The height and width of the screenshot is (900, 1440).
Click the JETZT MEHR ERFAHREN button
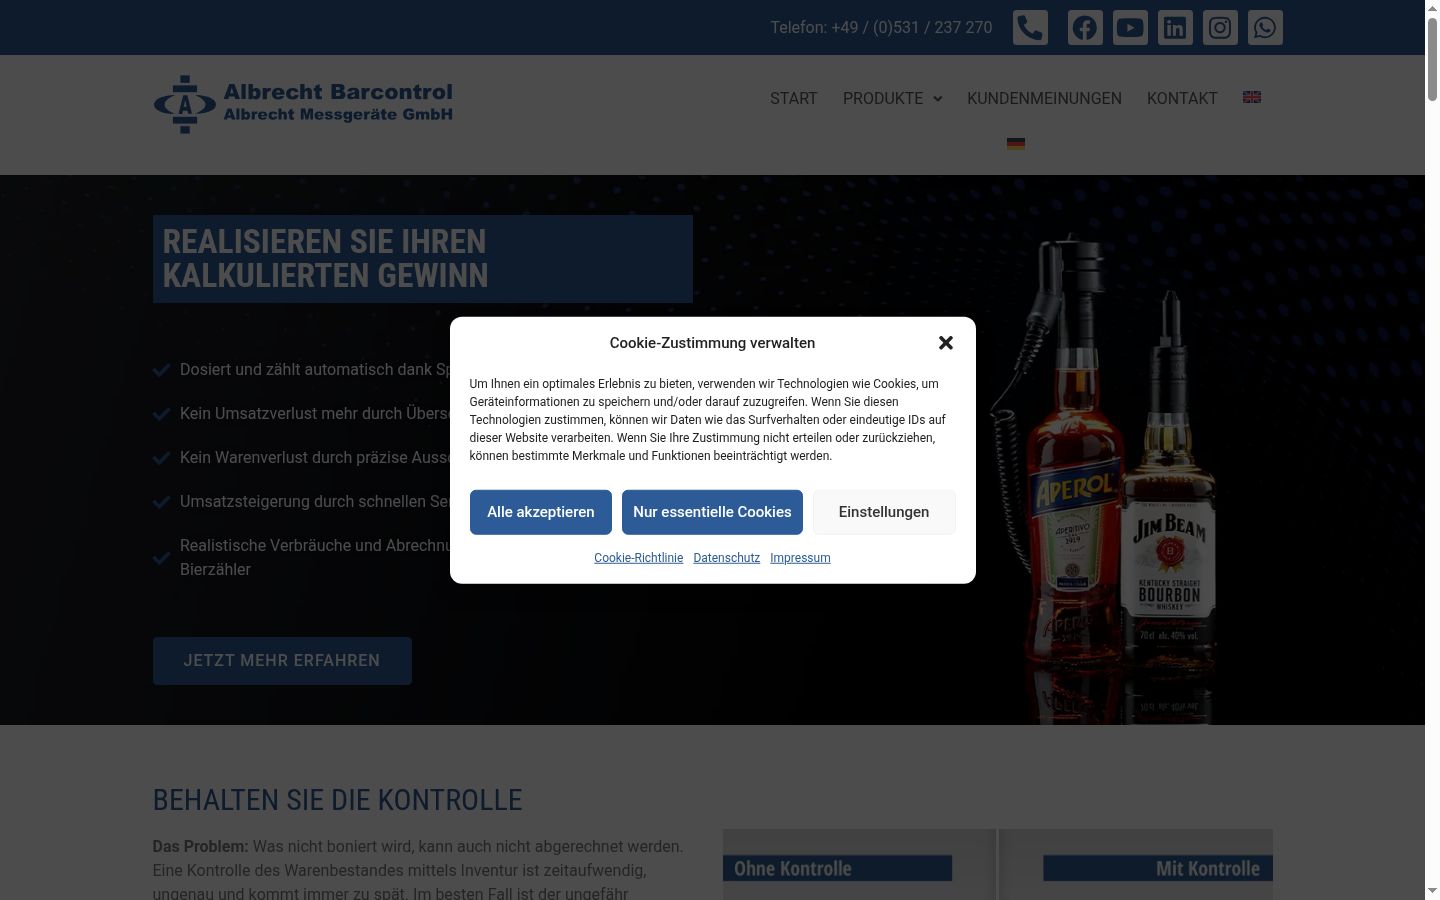point(282,661)
